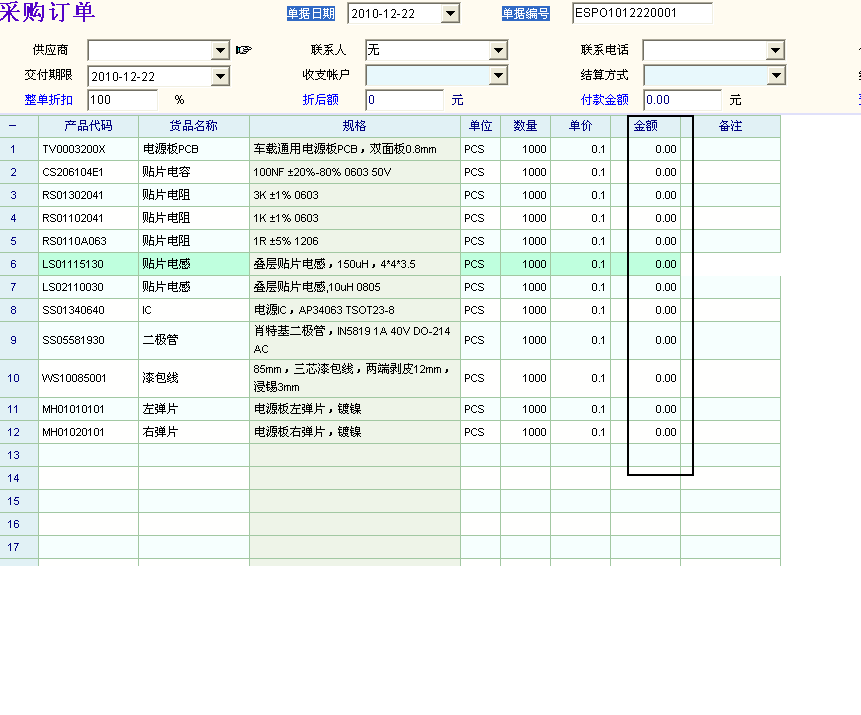Click the 整单折扣 link label

49,100
